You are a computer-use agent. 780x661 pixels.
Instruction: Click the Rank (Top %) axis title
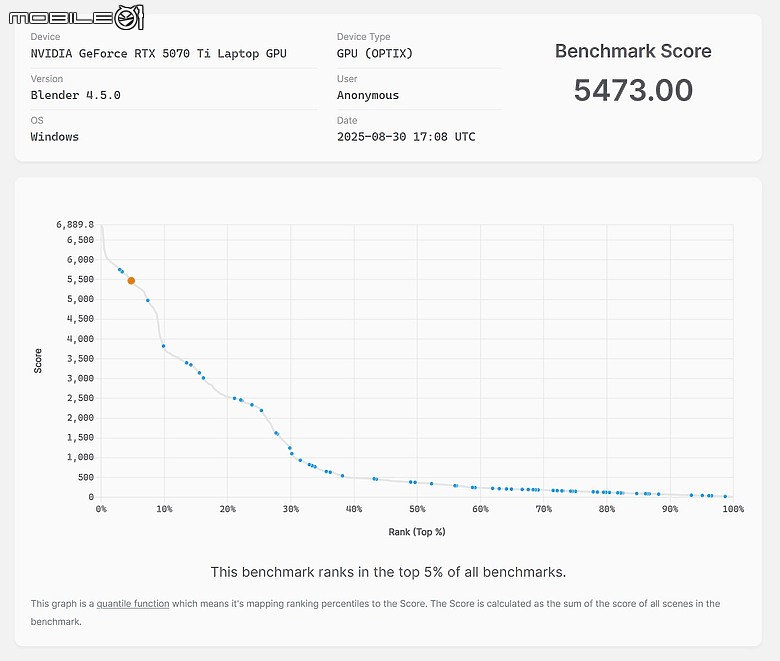click(x=417, y=532)
